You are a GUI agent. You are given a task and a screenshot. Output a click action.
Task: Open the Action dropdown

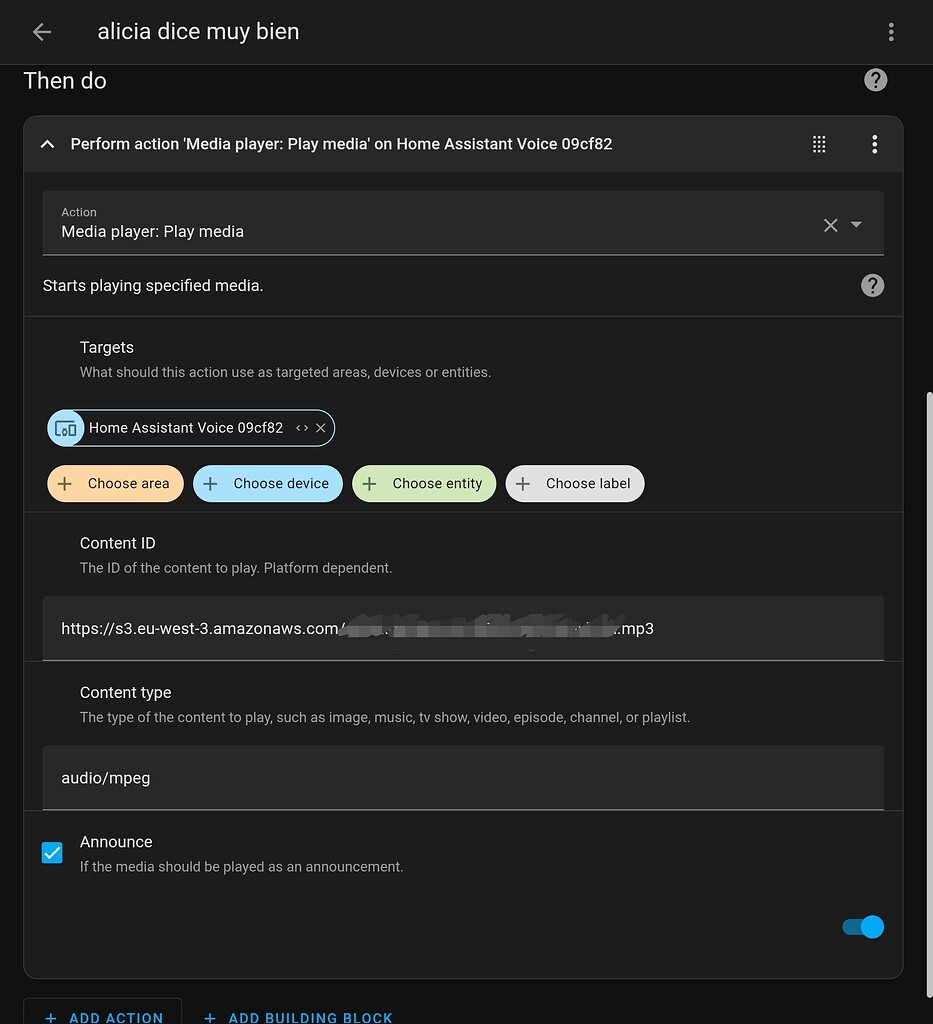click(855, 225)
